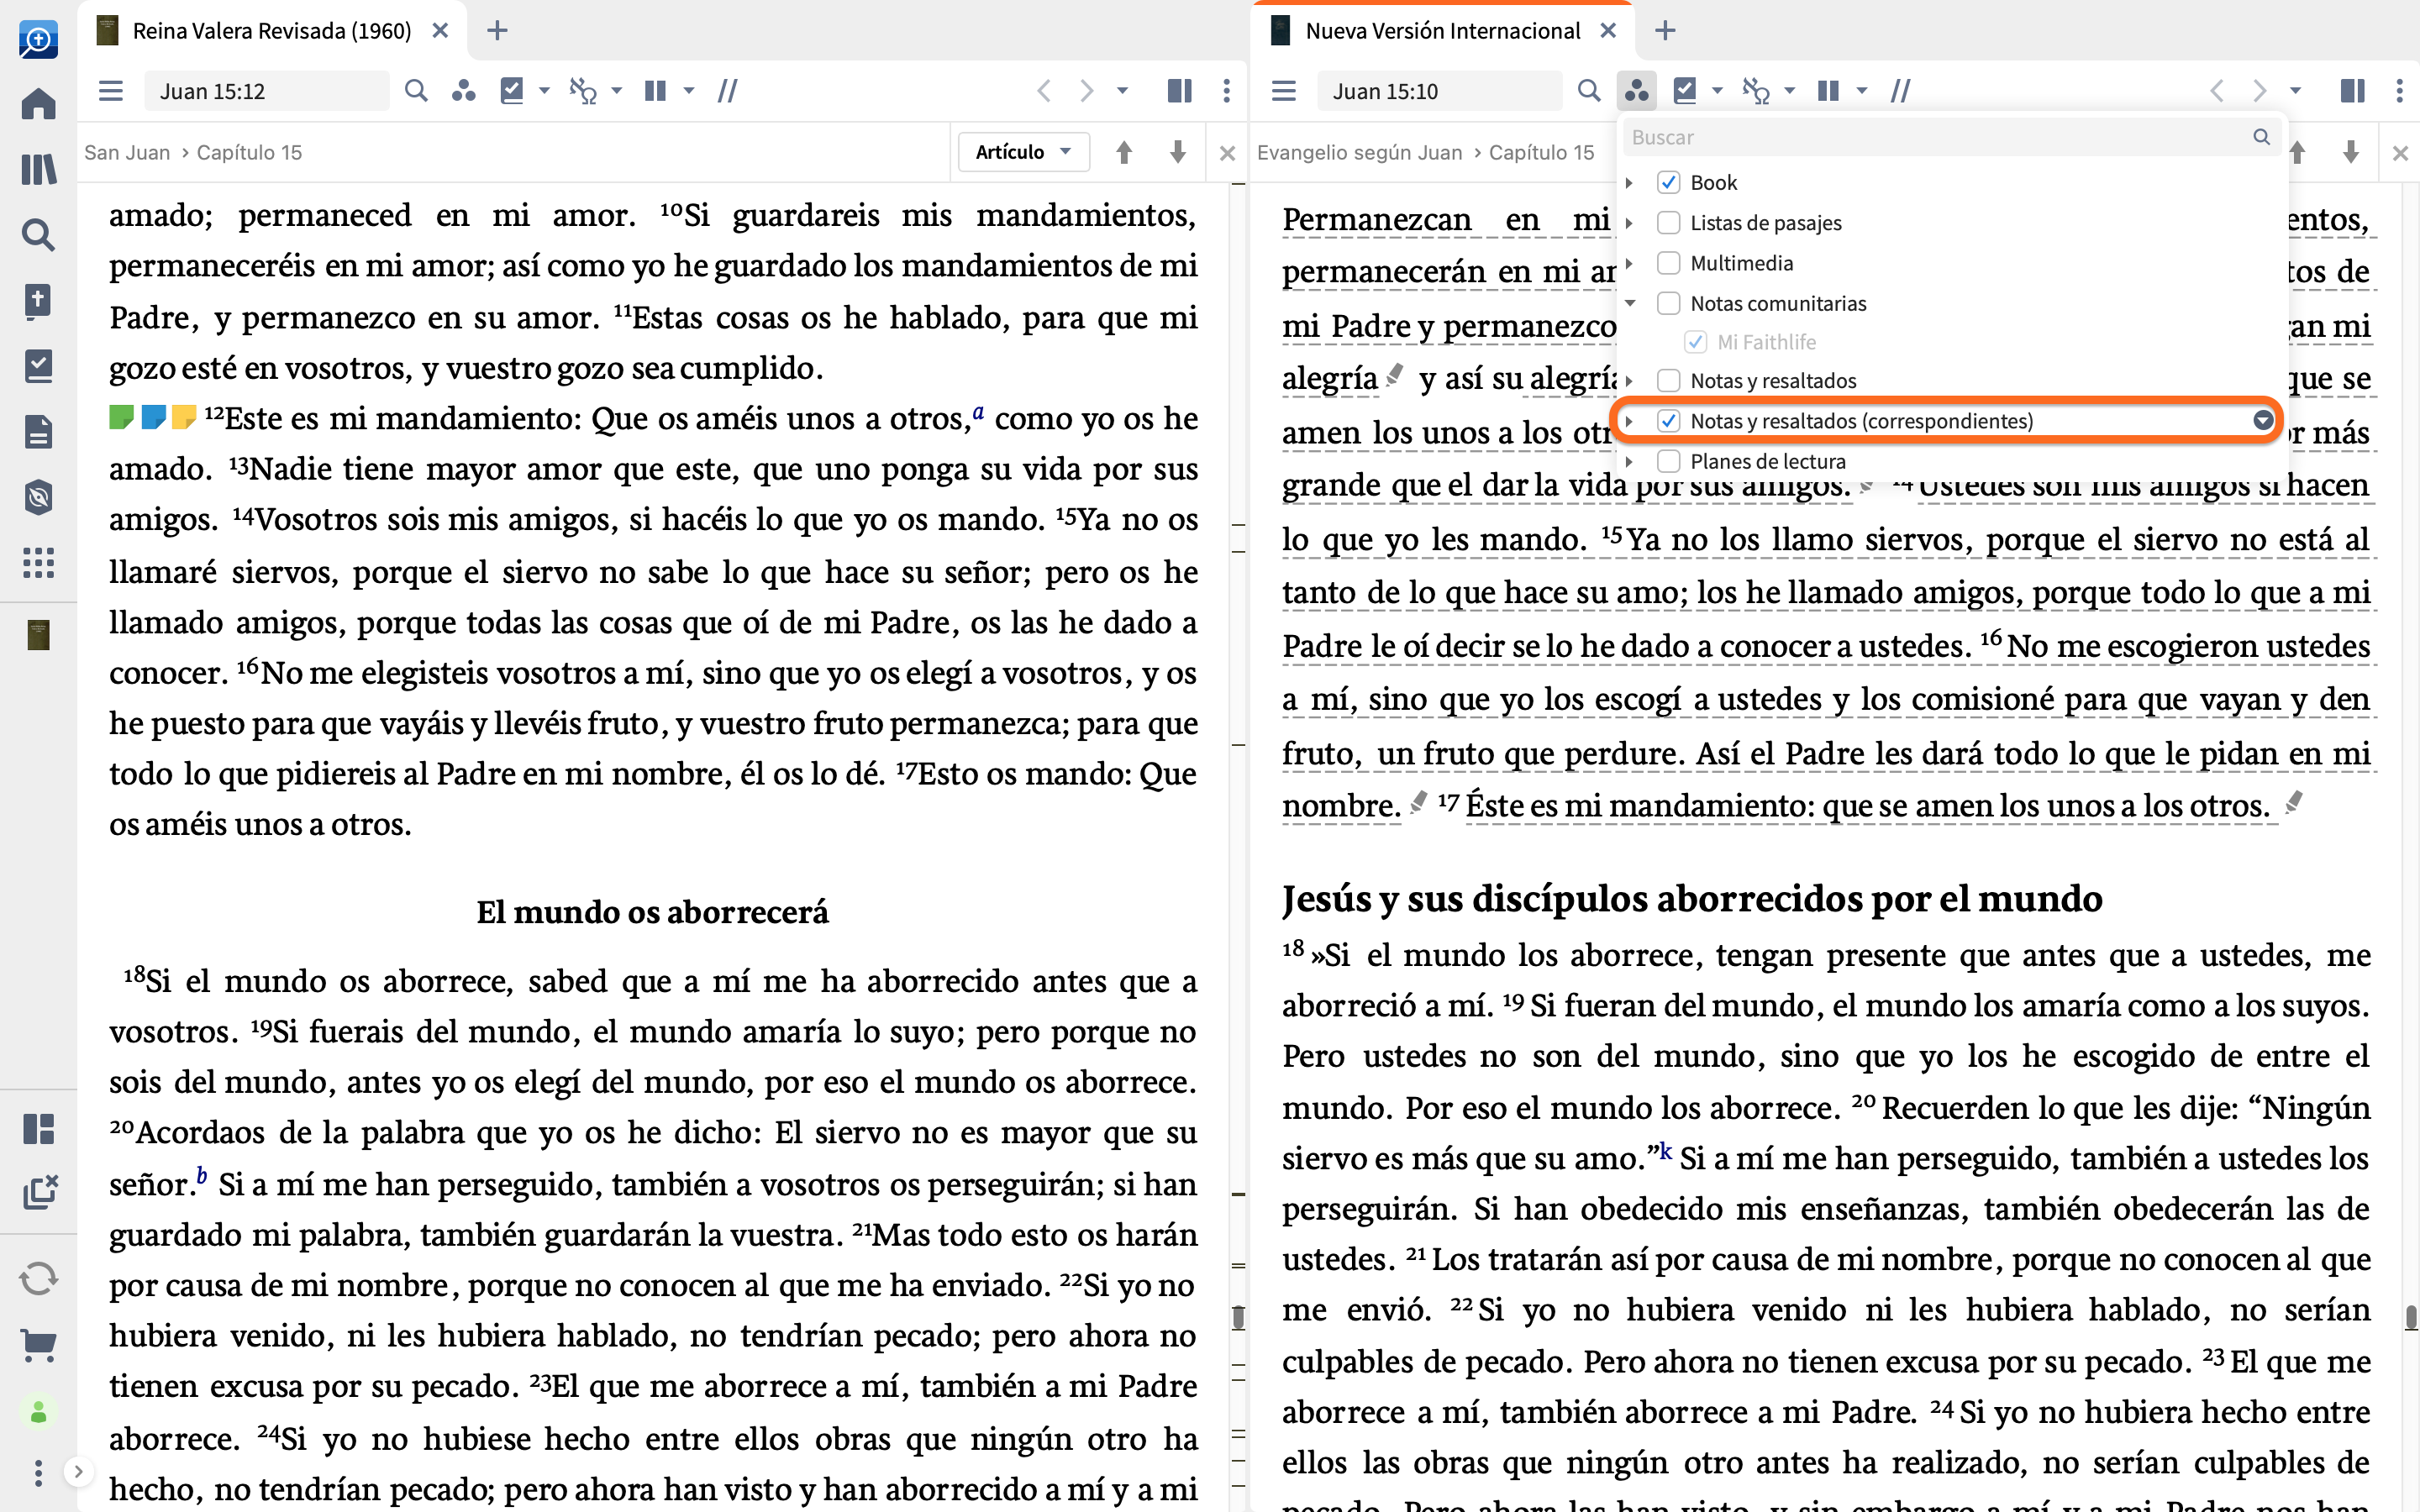The image size is (2420, 1512).
Task: Enable the Planes de lectura checkbox
Action: pos(1668,461)
